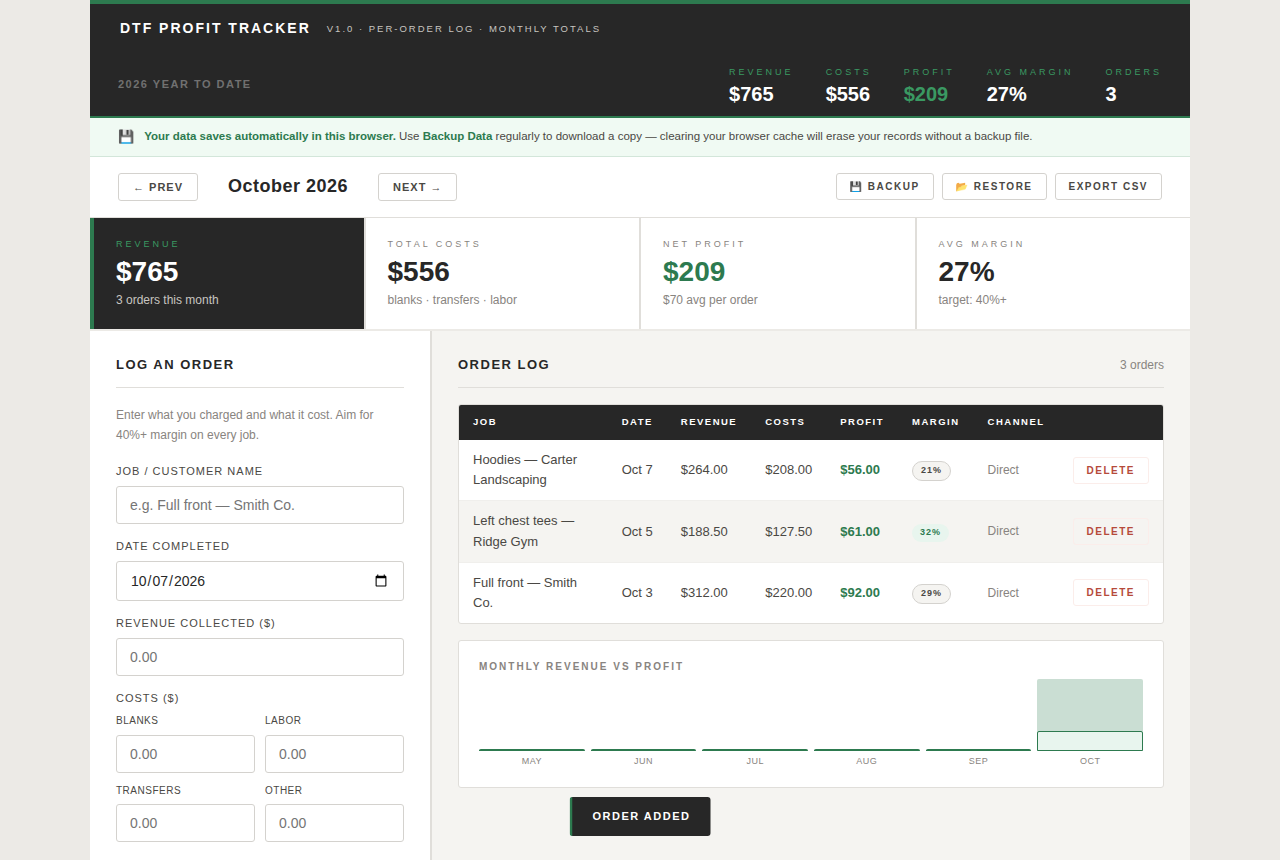
Task: Select the Revenue summary card
Action: click(228, 273)
